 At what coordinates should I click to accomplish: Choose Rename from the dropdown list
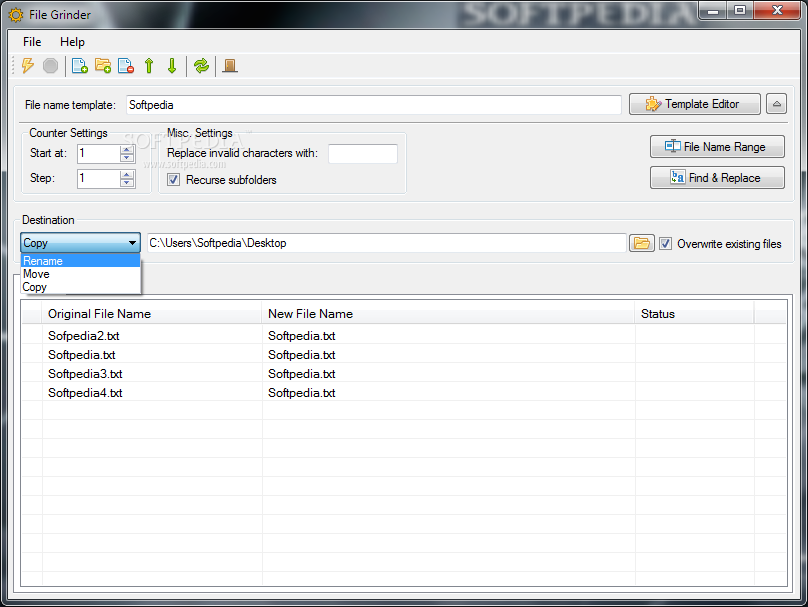pos(80,261)
